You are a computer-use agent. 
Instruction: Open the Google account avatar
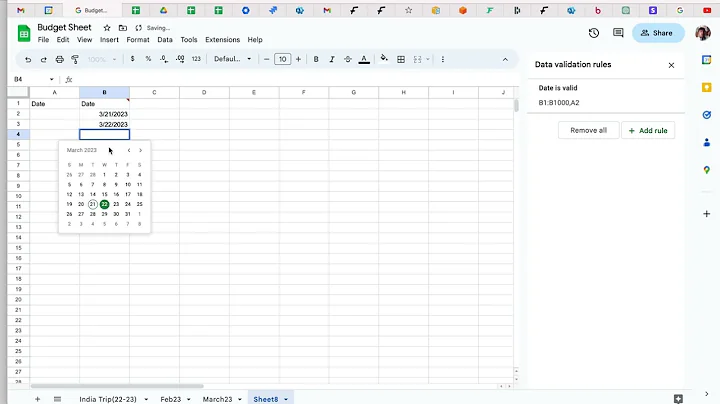[703, 33]
